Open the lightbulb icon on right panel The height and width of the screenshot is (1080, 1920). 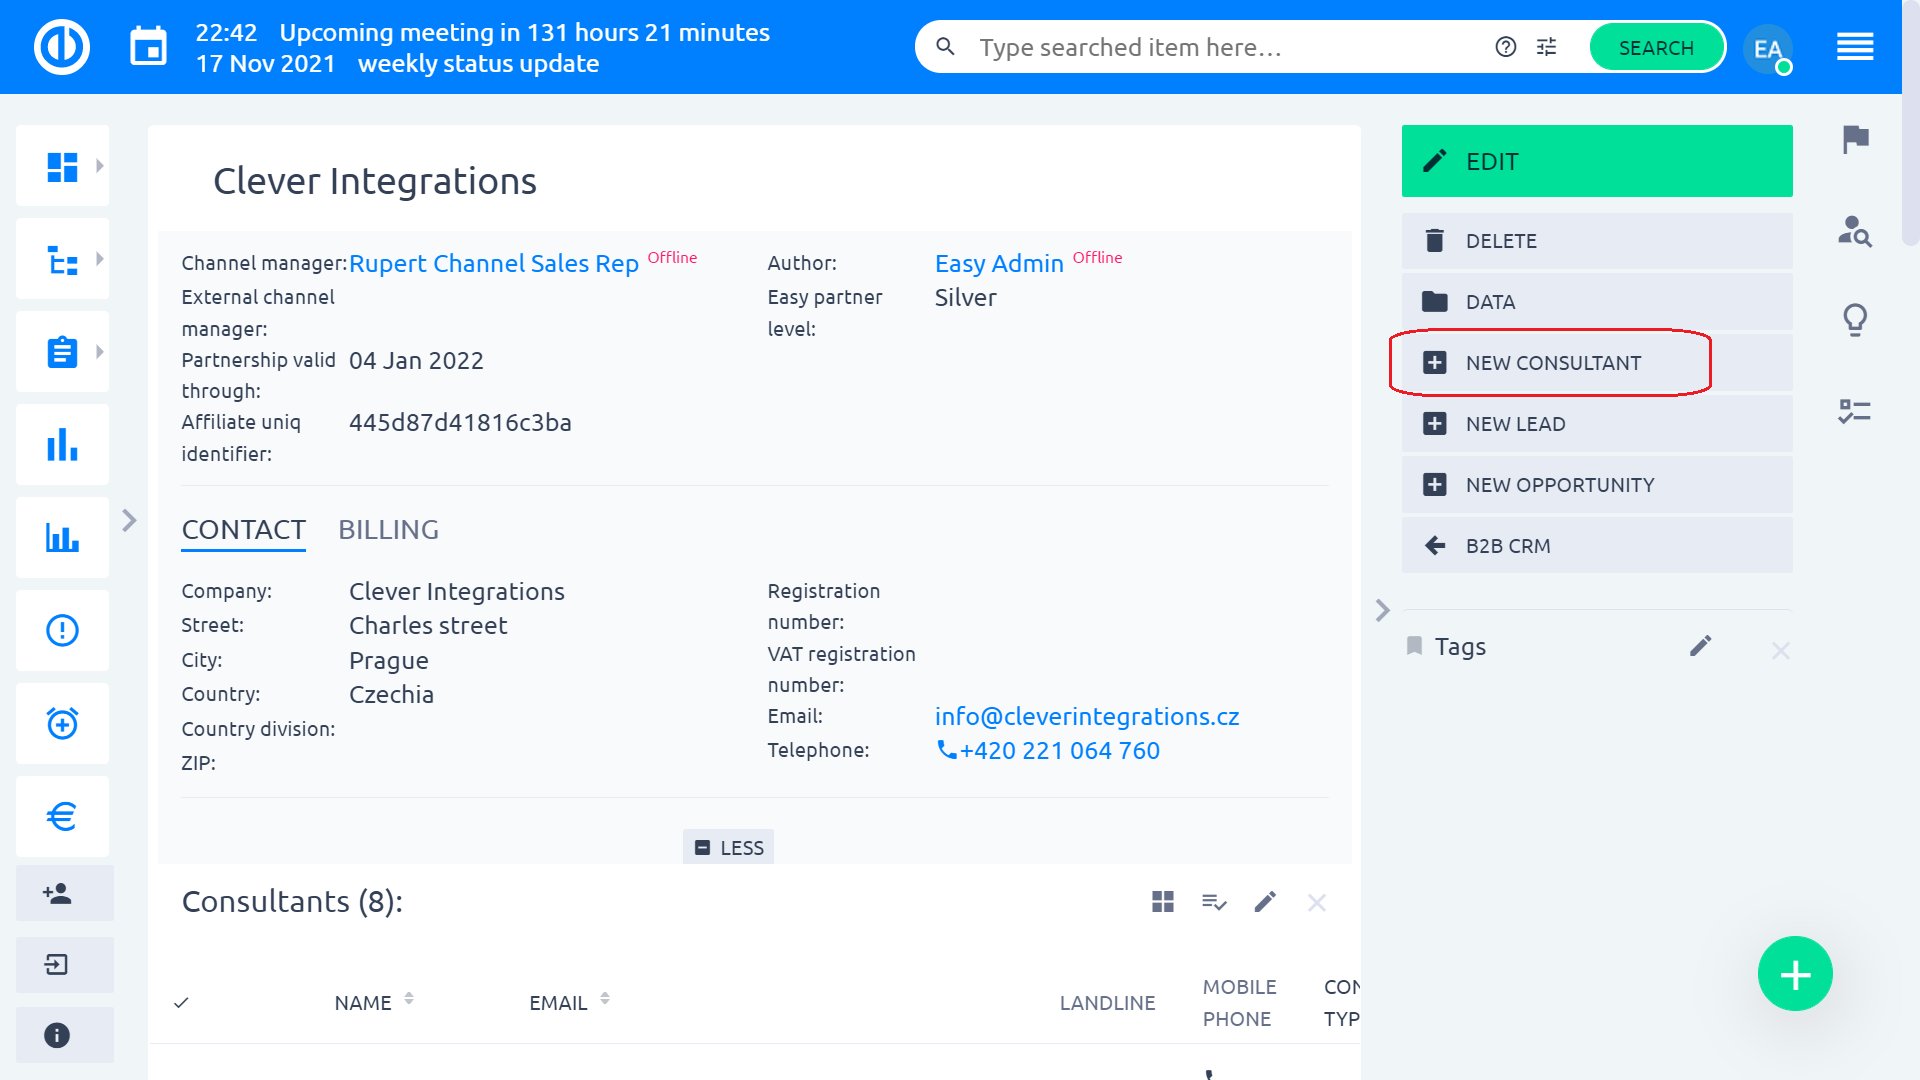click(1856, 320)
